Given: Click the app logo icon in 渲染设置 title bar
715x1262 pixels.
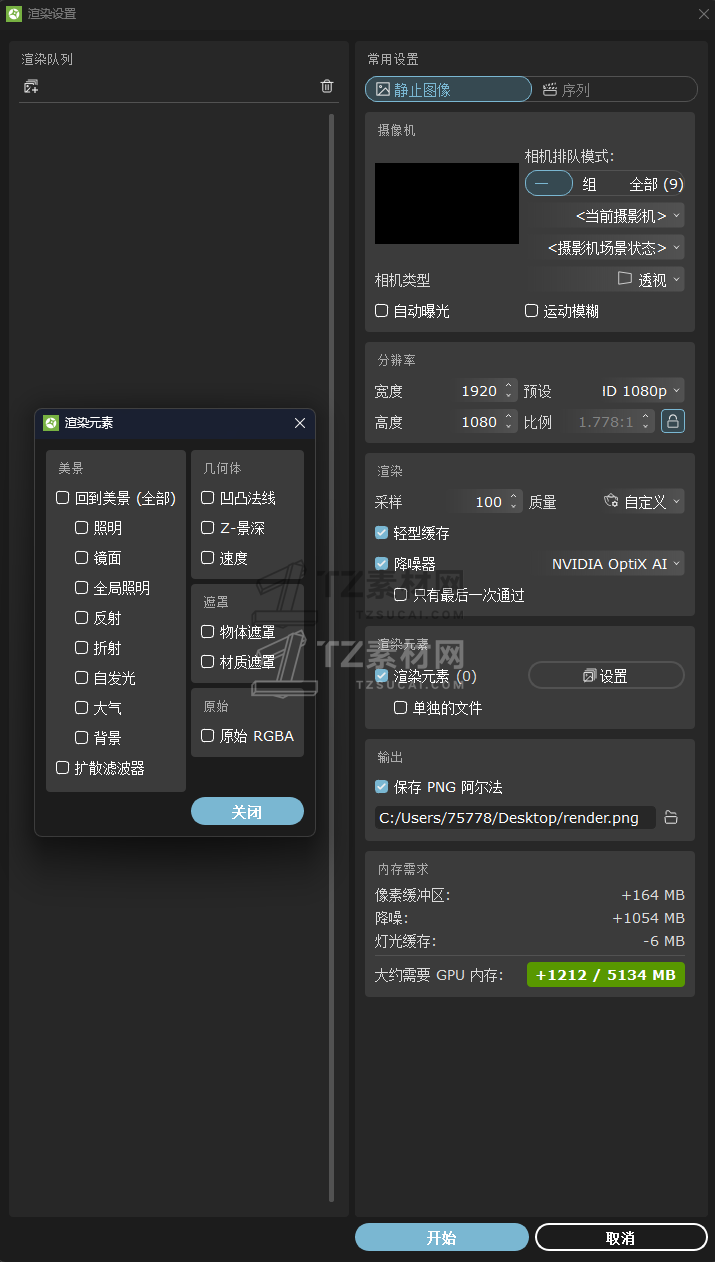Looking at the screenshot, I should pos(14,14).
